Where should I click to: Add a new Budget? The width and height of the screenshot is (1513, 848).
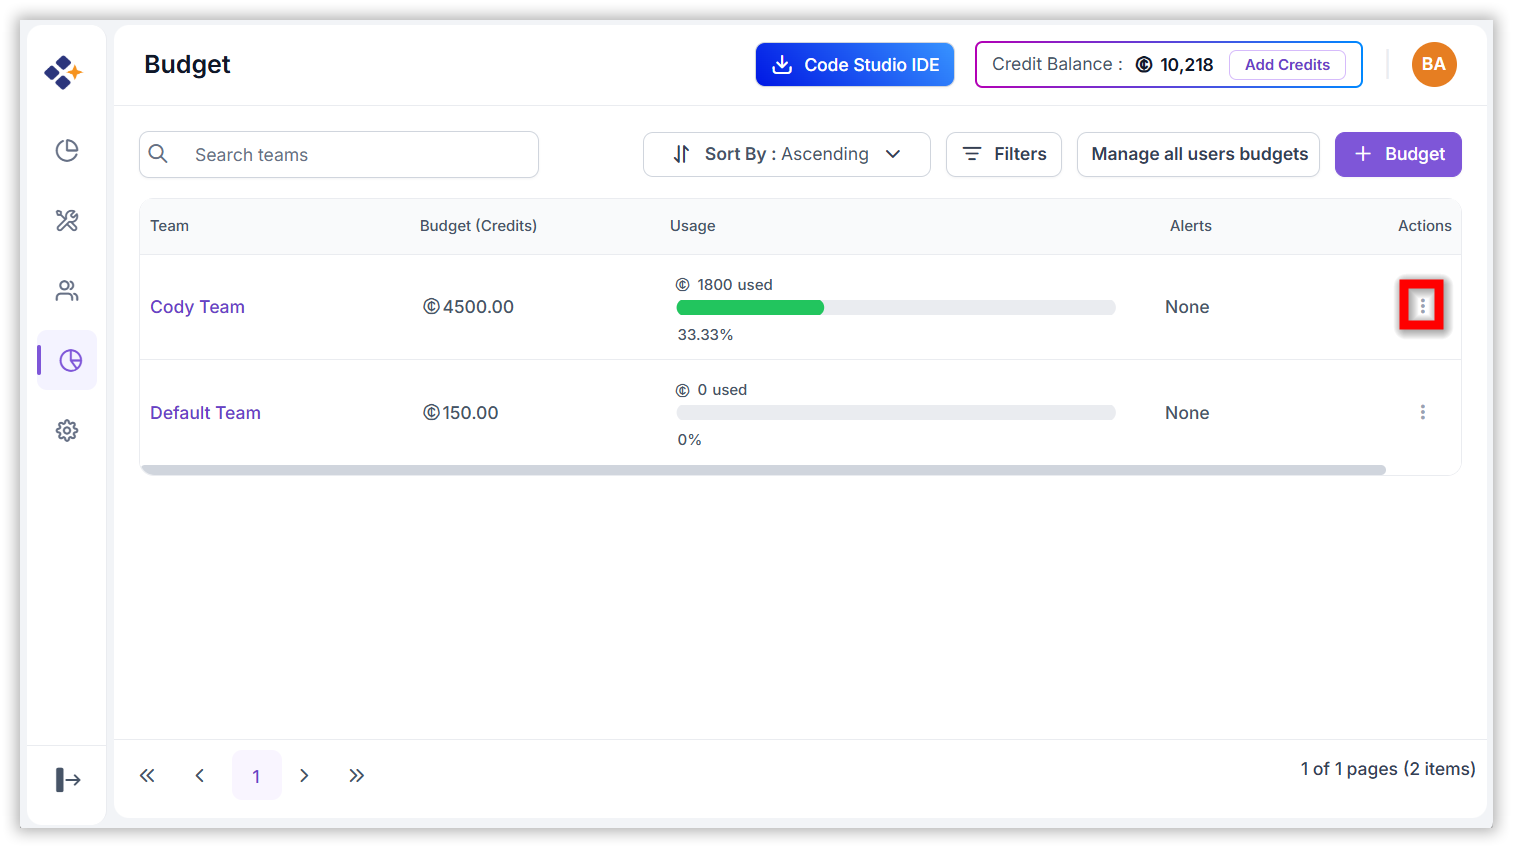click(1398, 154)
